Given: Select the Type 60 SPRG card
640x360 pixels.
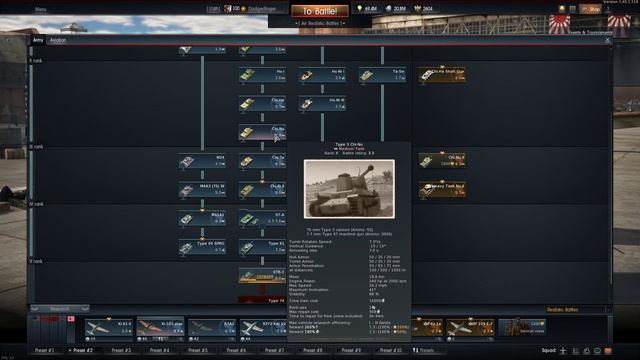Looking at the screenshot, I should pyautogui.click(x=202, y=247).
